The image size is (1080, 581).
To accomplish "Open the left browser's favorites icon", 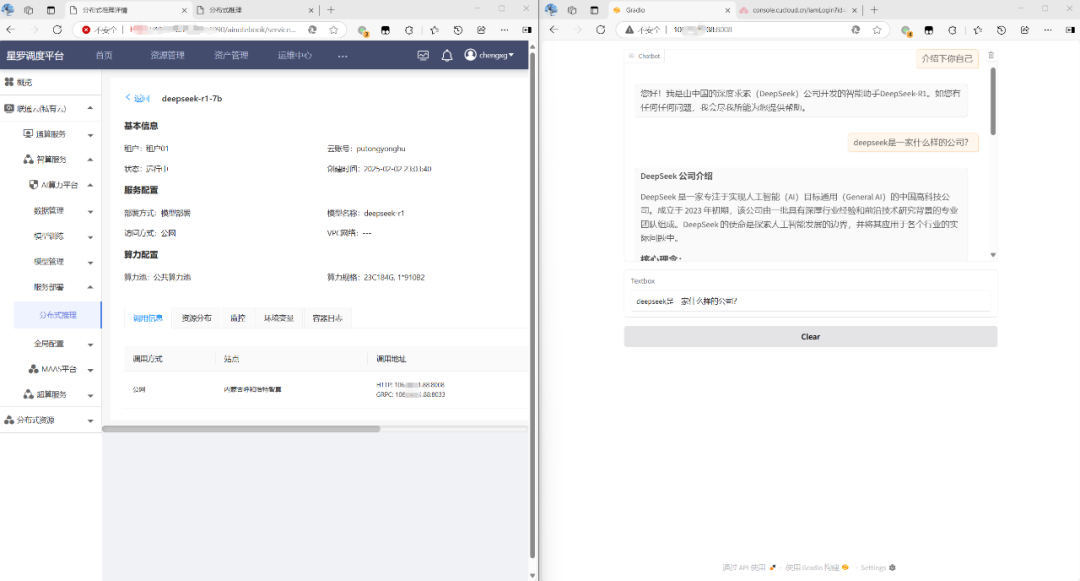I will 434,30.
